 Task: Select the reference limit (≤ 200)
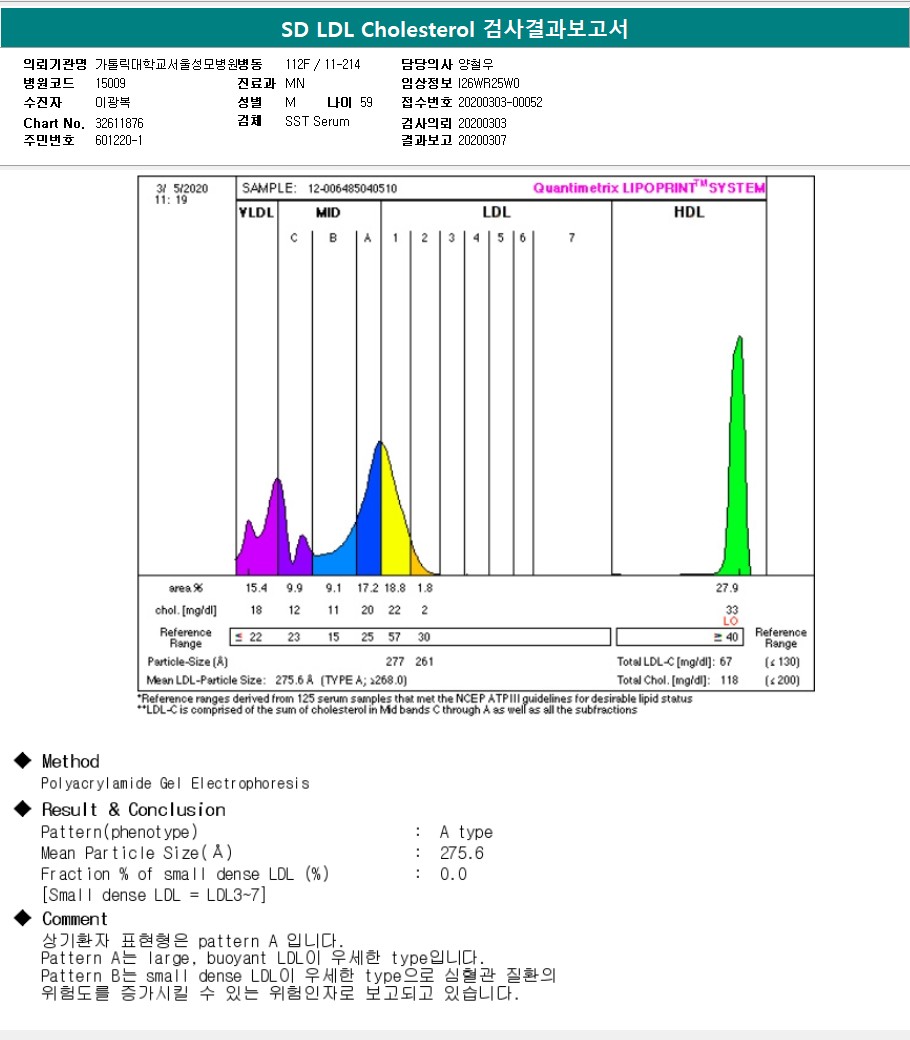(x=782, y=681)
